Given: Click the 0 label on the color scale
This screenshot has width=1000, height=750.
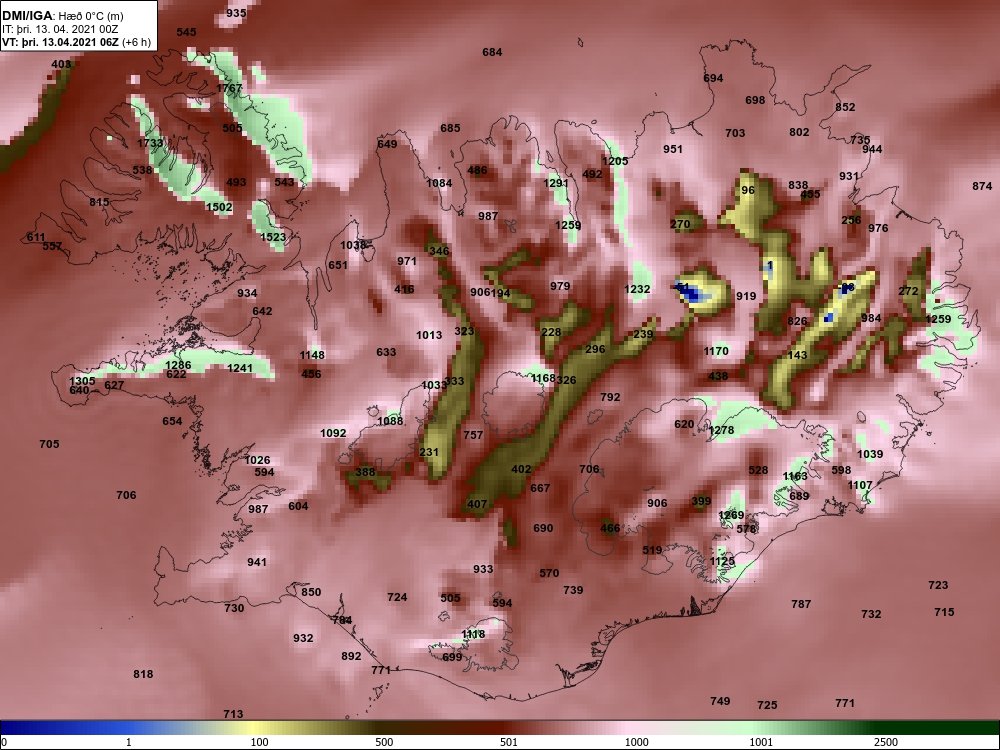Looking at the screenshot, I should coord(4,742).
